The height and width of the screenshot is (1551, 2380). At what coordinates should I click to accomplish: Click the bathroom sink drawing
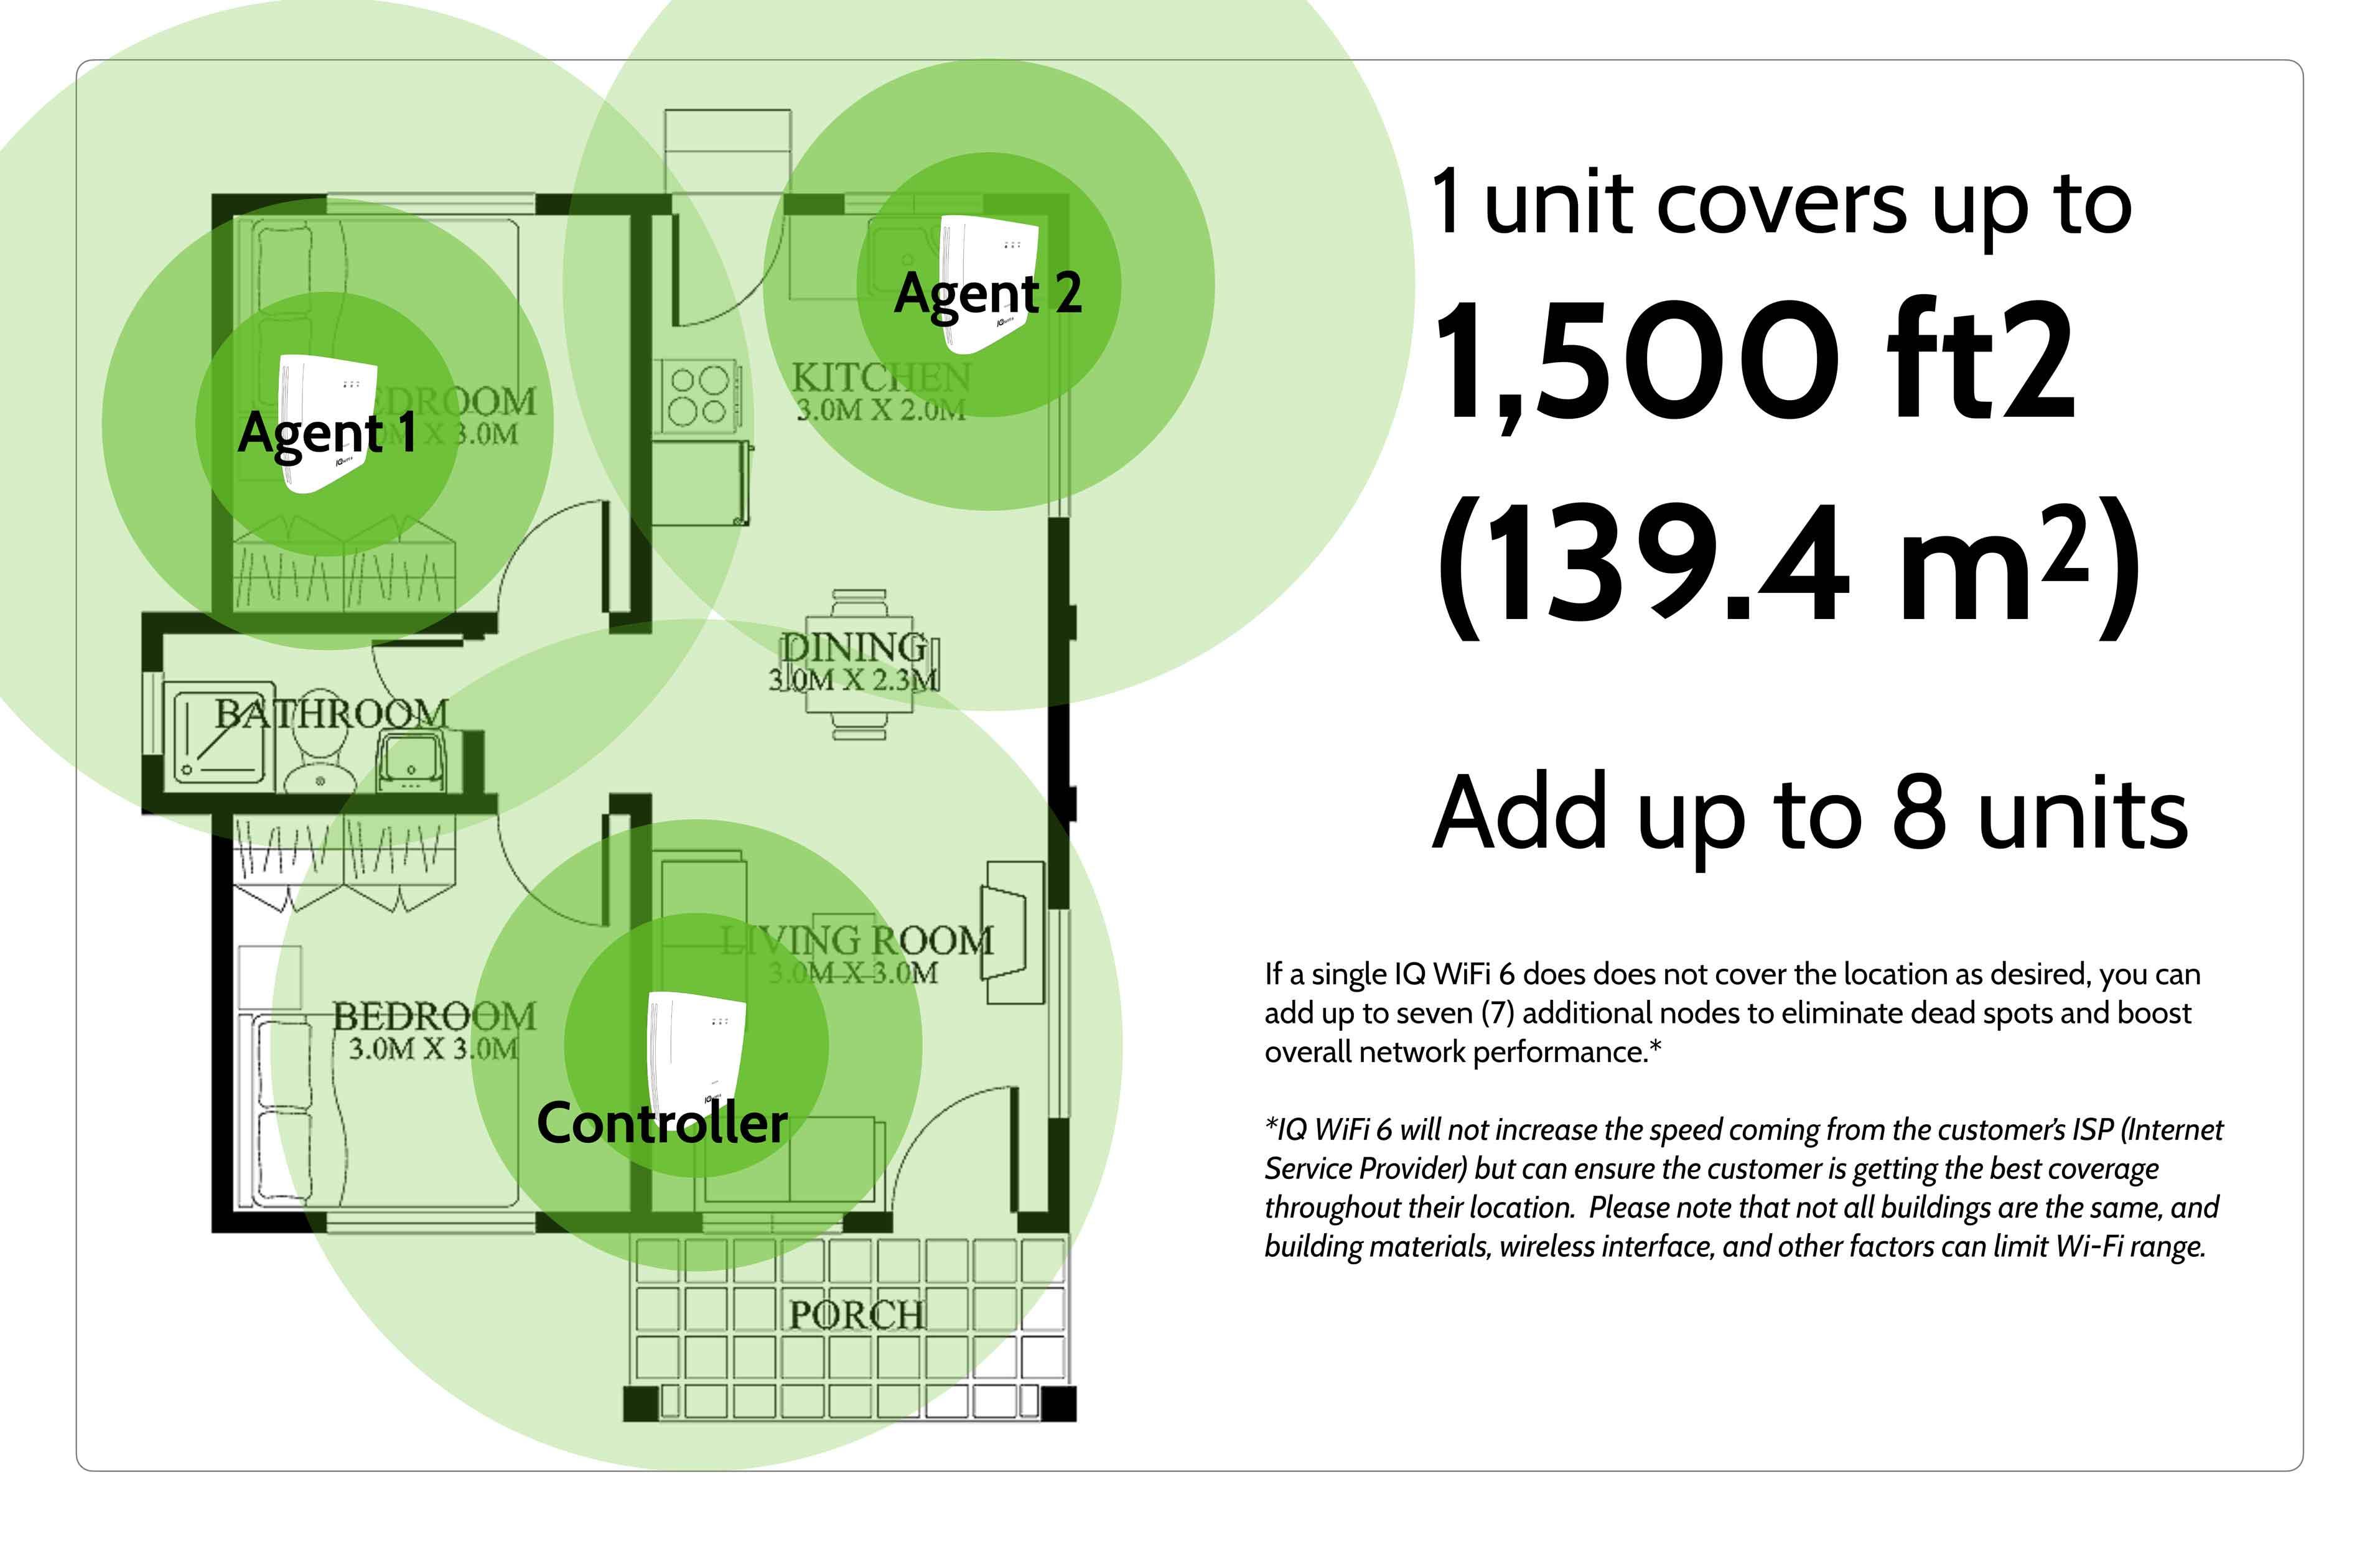411,761
